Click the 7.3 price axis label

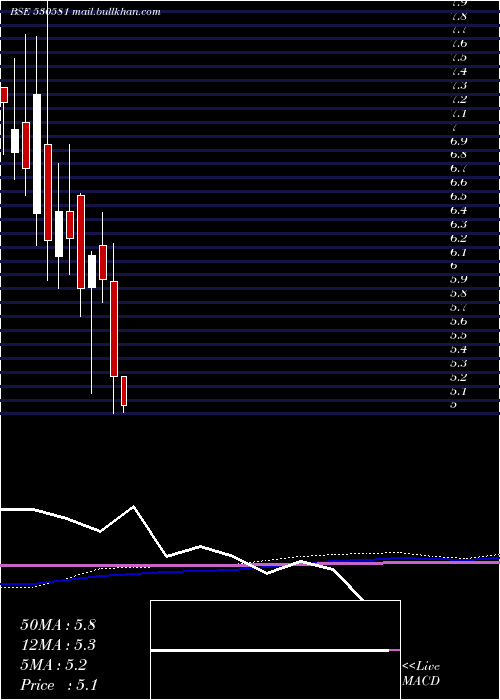click(x=459, y=85)
